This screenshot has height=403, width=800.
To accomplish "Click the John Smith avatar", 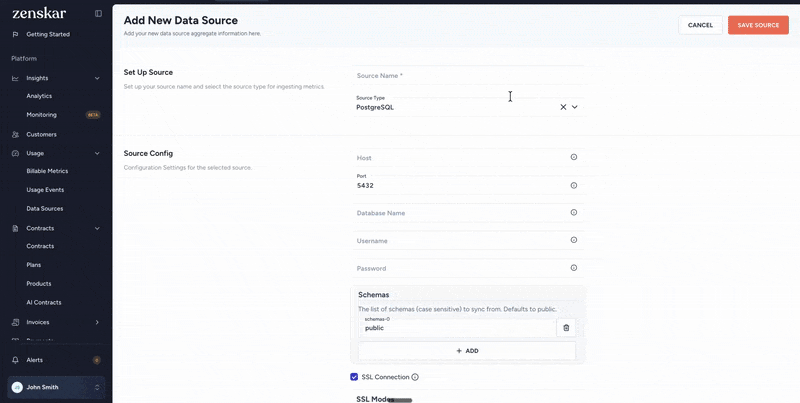I will 17,387.
